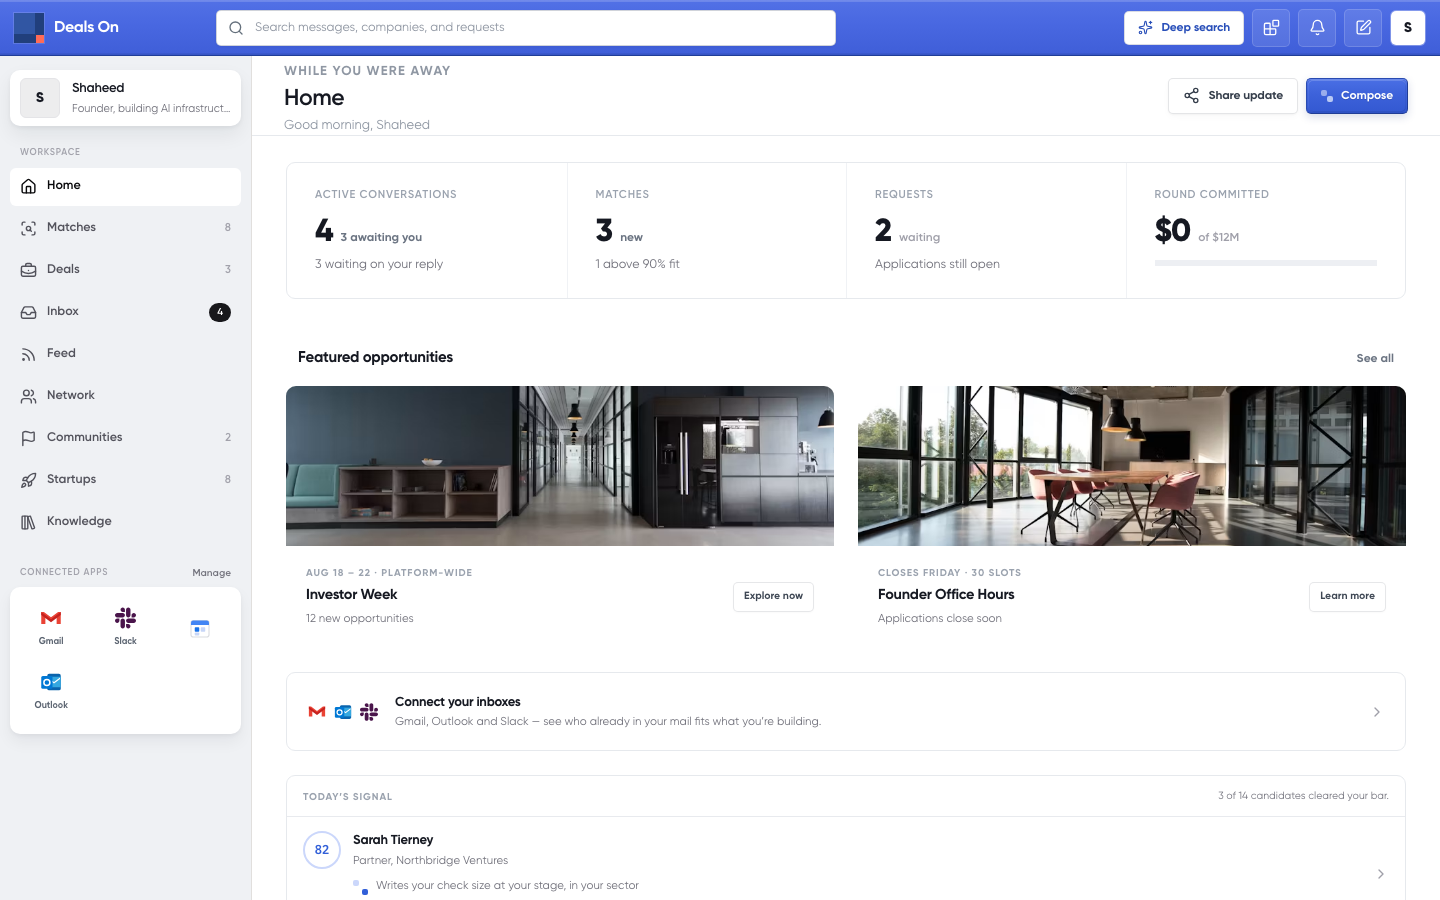
Task: Click the Matches 3 new stat card
Action: tap(707, 230)
